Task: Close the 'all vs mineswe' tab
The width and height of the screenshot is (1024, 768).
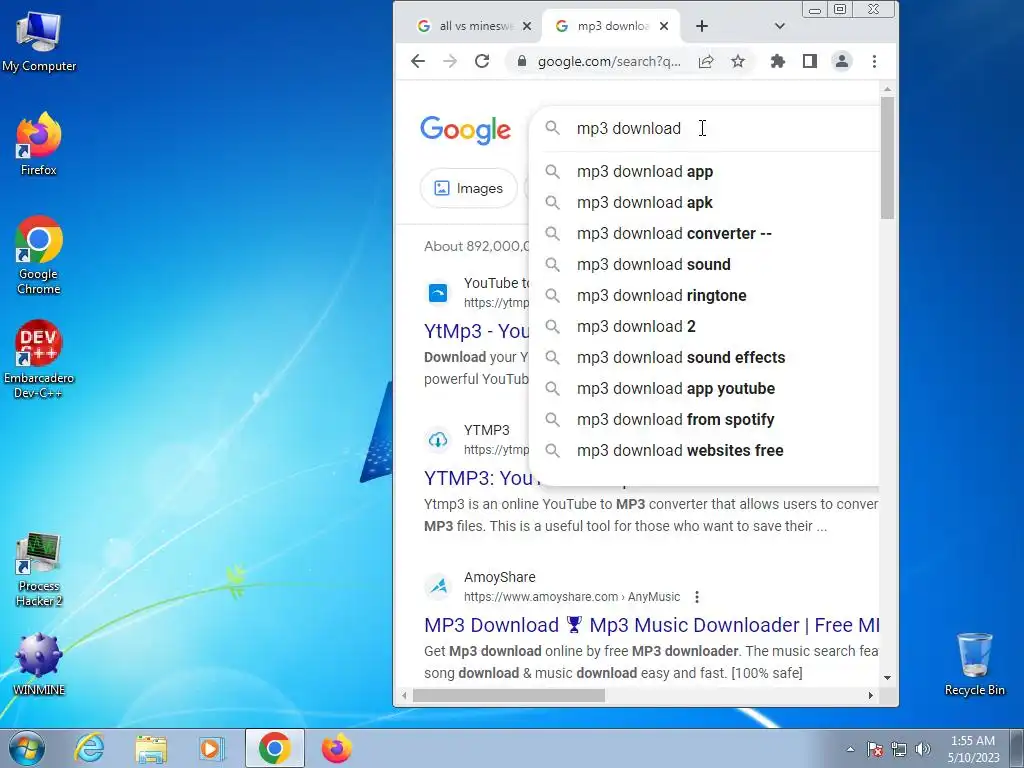Action: [527, 26]
